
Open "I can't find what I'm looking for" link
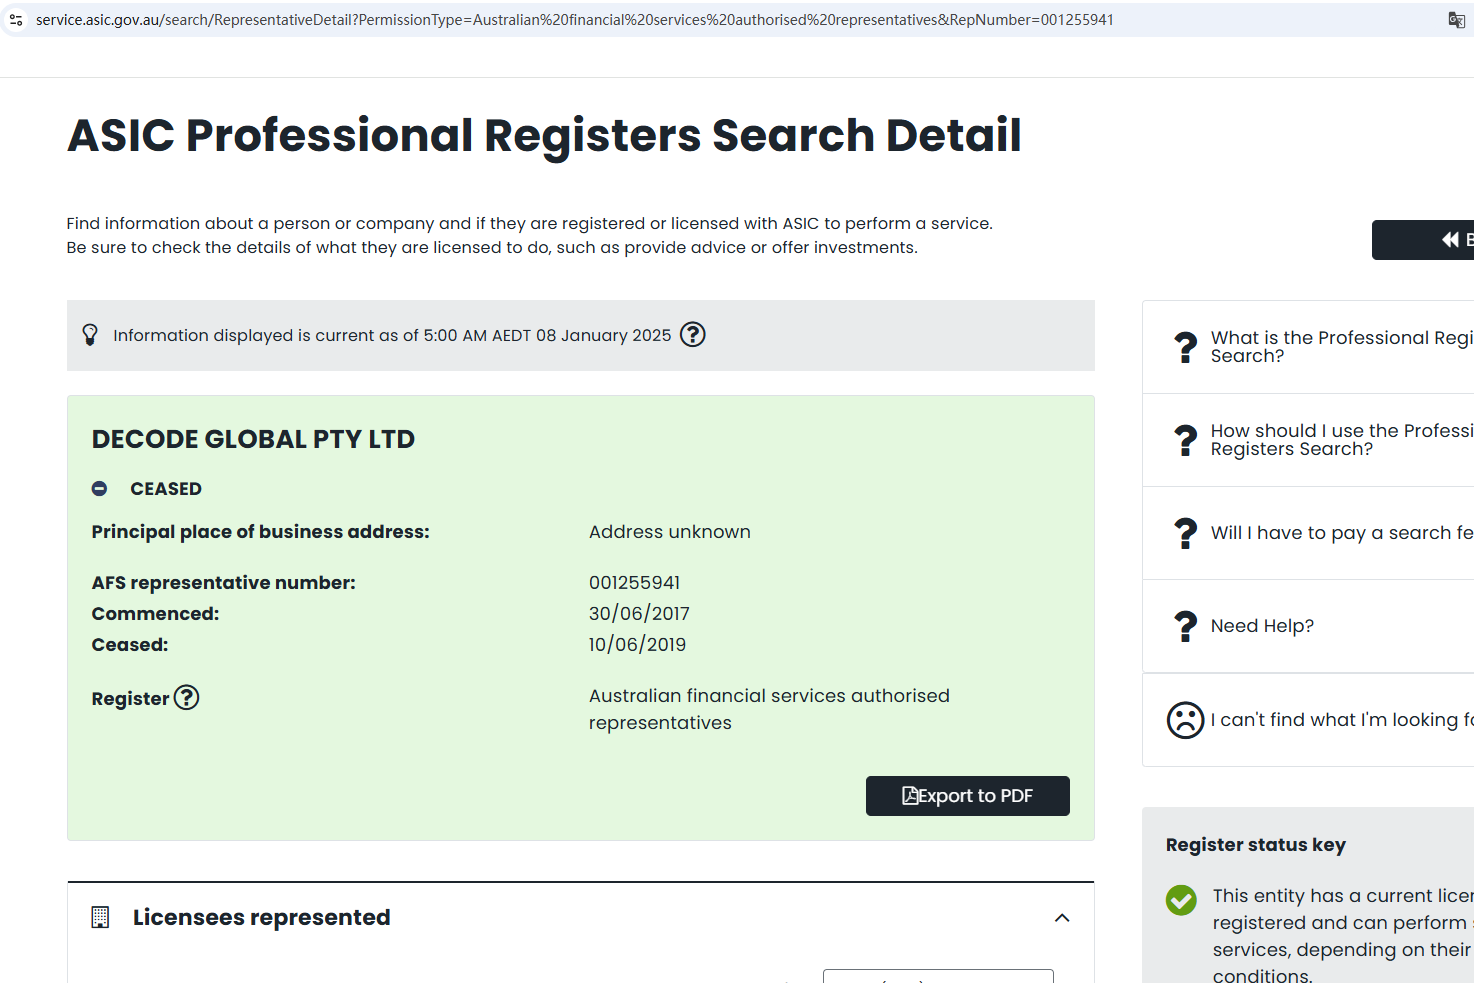[1340, 720]
